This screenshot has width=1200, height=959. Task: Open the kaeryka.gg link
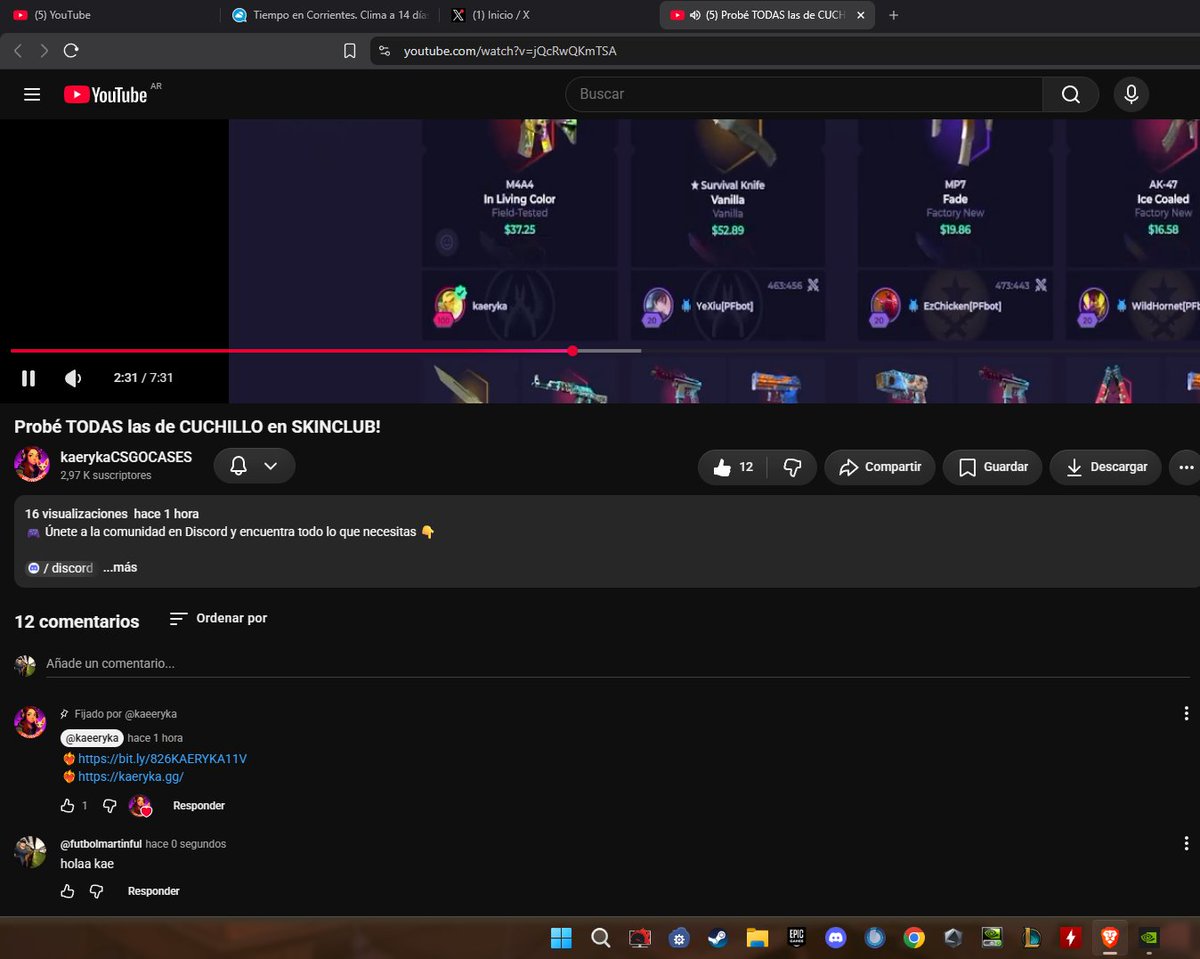click(131, 777)
